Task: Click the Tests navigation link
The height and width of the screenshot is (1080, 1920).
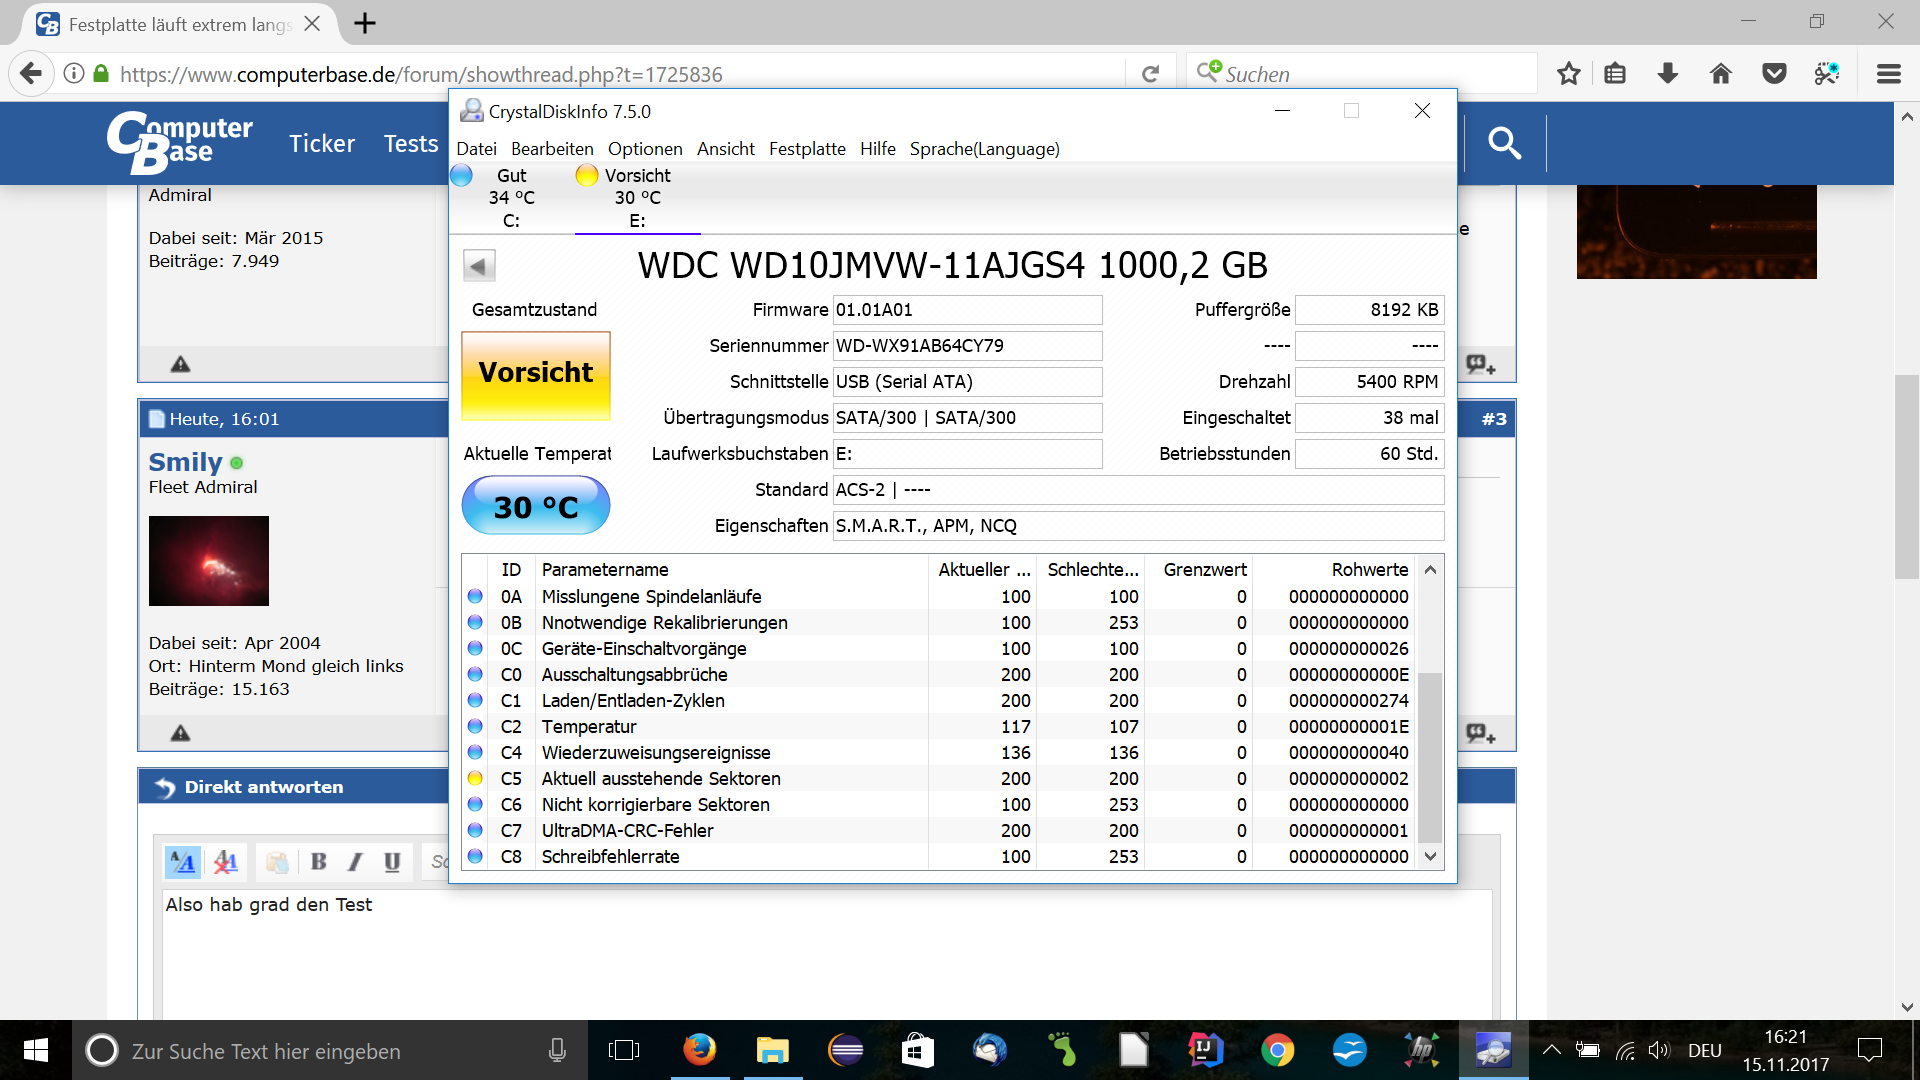Action: pyautogui.click(x=411, y=144)
